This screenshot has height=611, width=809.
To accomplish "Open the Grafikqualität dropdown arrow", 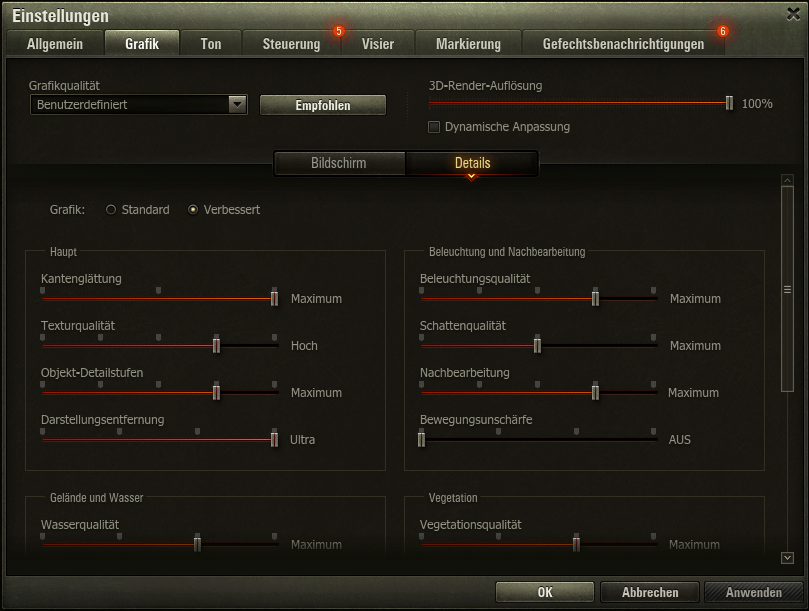I will (x=237, y=104).
